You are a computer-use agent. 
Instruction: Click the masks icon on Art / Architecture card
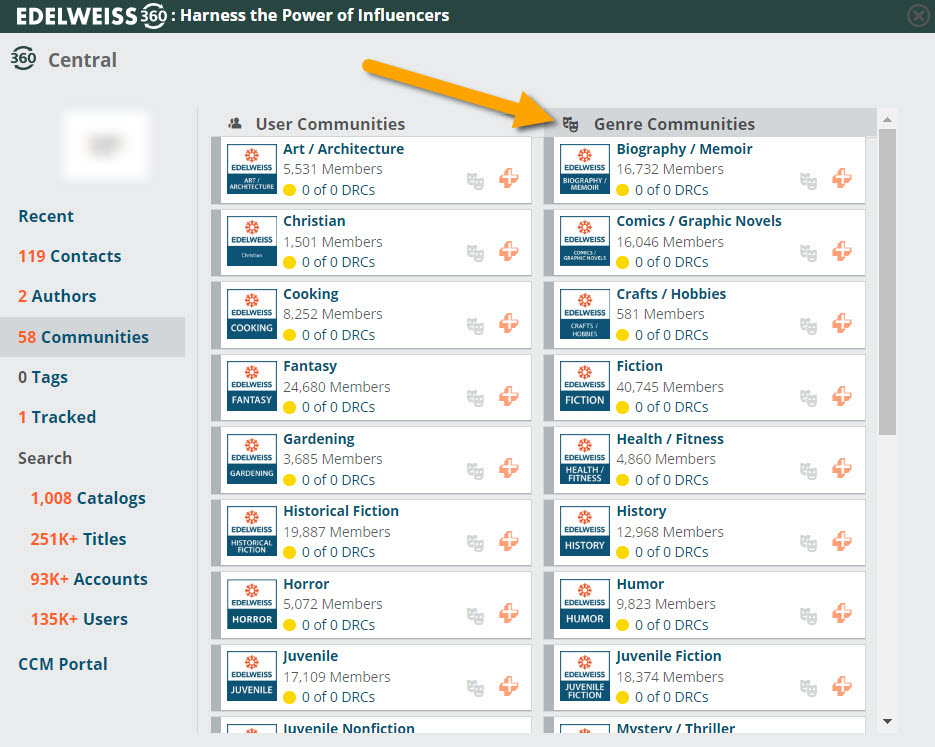pos(475,181)
